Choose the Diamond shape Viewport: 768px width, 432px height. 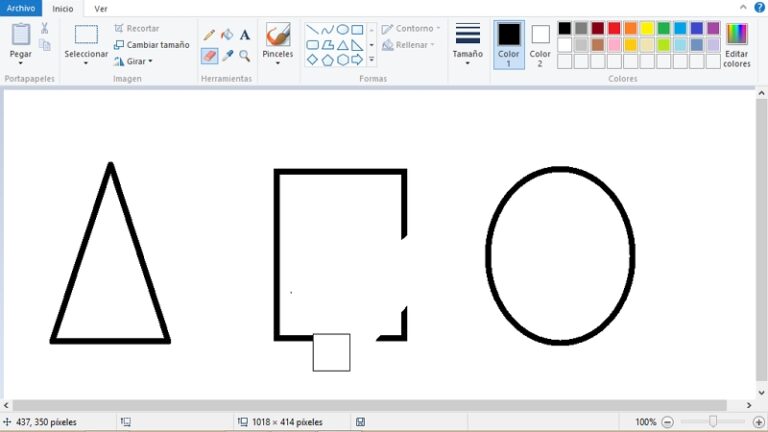click(x=312, y=60)
